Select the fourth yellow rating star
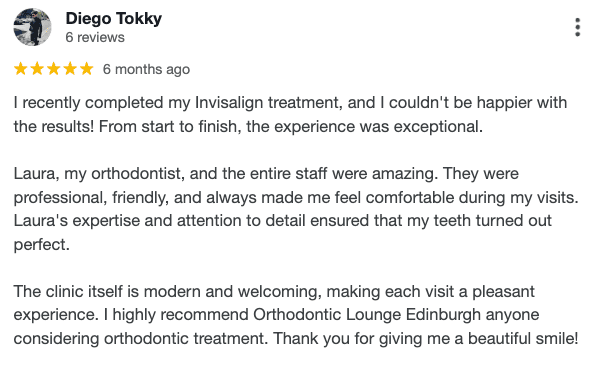Image resolution: width=596 pixels, height=366 pixels. 70,69
